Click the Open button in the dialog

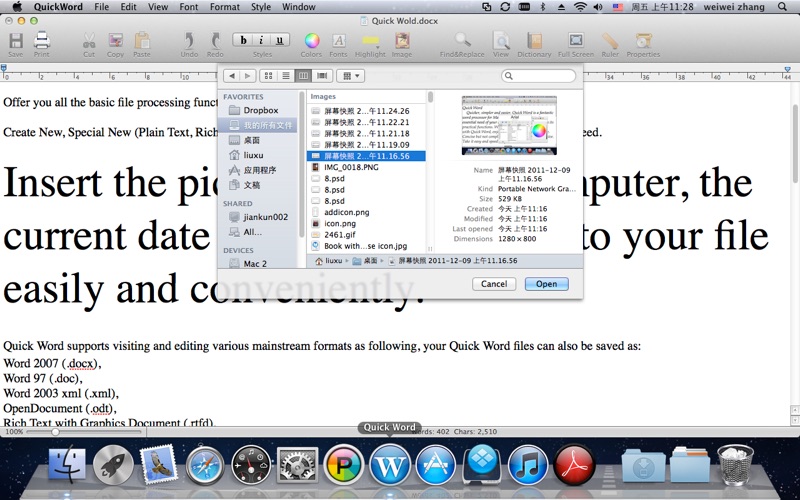(x=546, y=284)
